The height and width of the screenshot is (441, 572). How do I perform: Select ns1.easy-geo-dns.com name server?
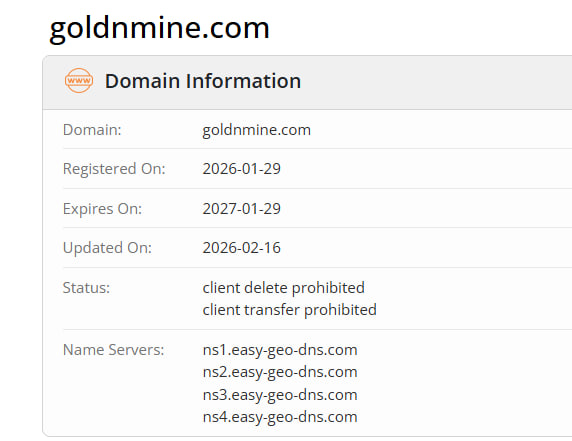point(280,350)
